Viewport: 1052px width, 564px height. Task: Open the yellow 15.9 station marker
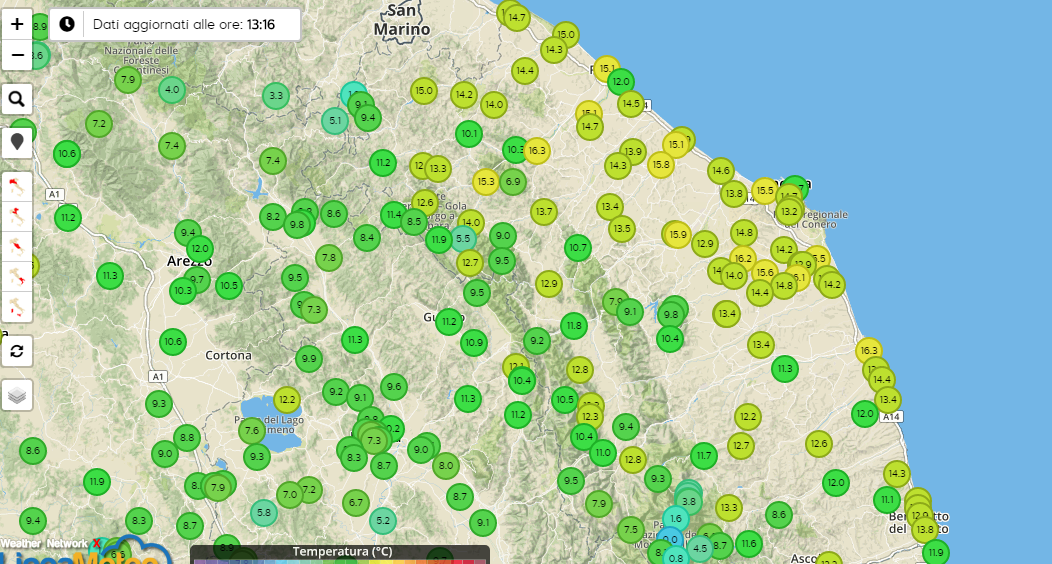click(x=678, y=236)
